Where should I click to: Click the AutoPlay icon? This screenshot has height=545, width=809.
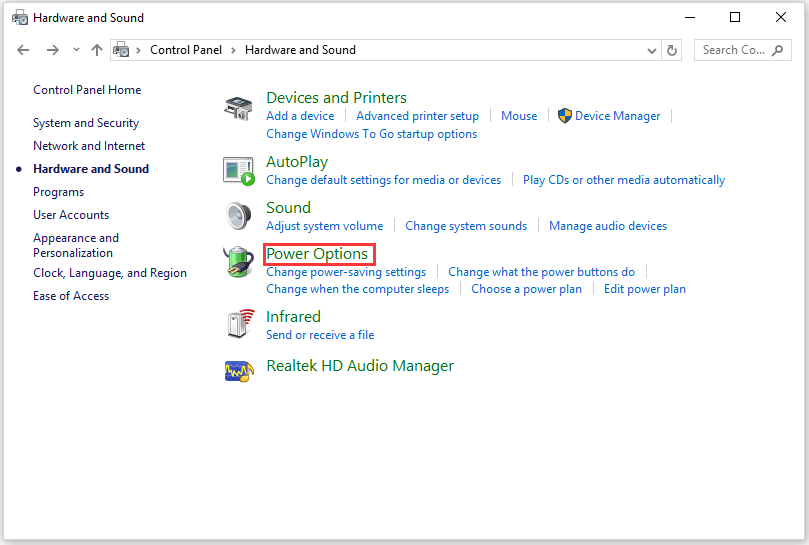pos(238,170)
